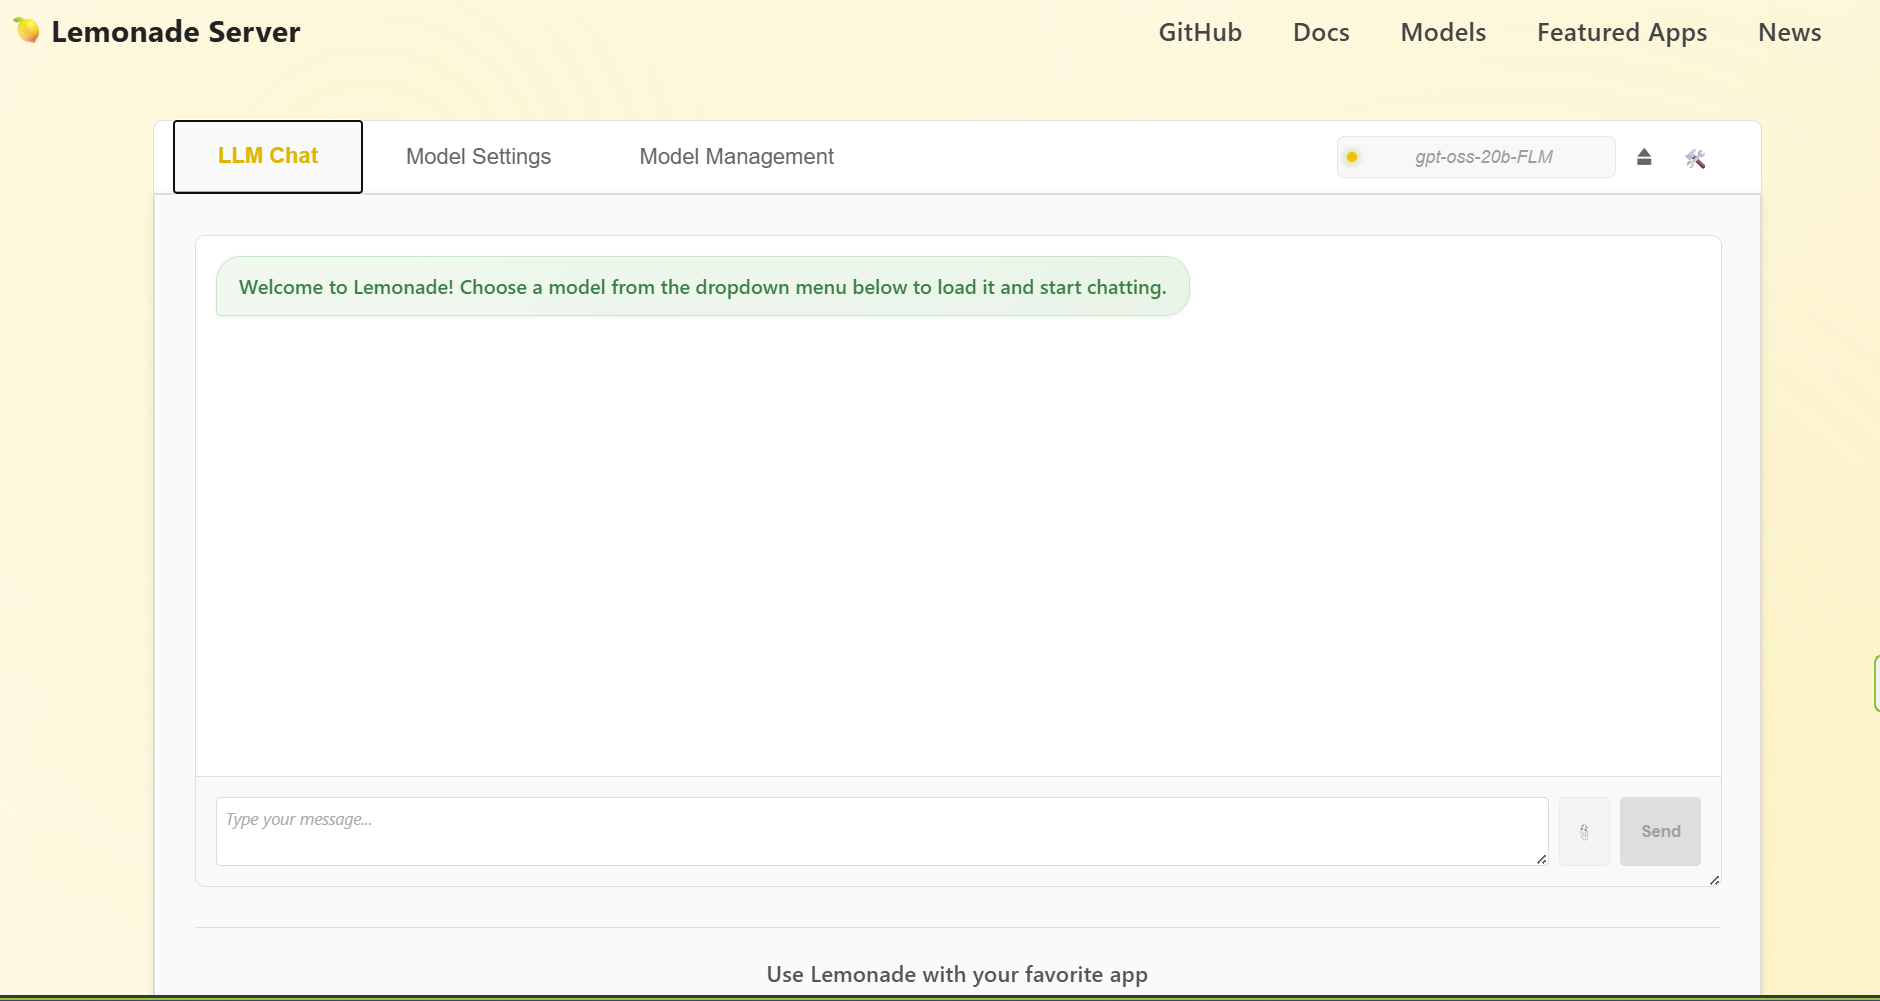The width and height of the screenshot is (1880, 1001).
Task: Click the lemon logo icon
Action: coord(27,31)
